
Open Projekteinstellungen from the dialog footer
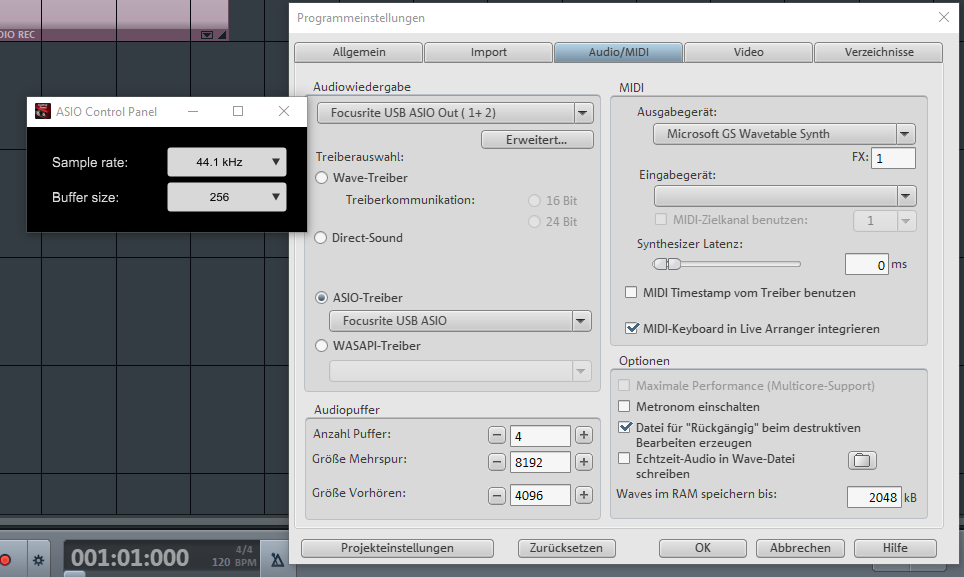397,548
